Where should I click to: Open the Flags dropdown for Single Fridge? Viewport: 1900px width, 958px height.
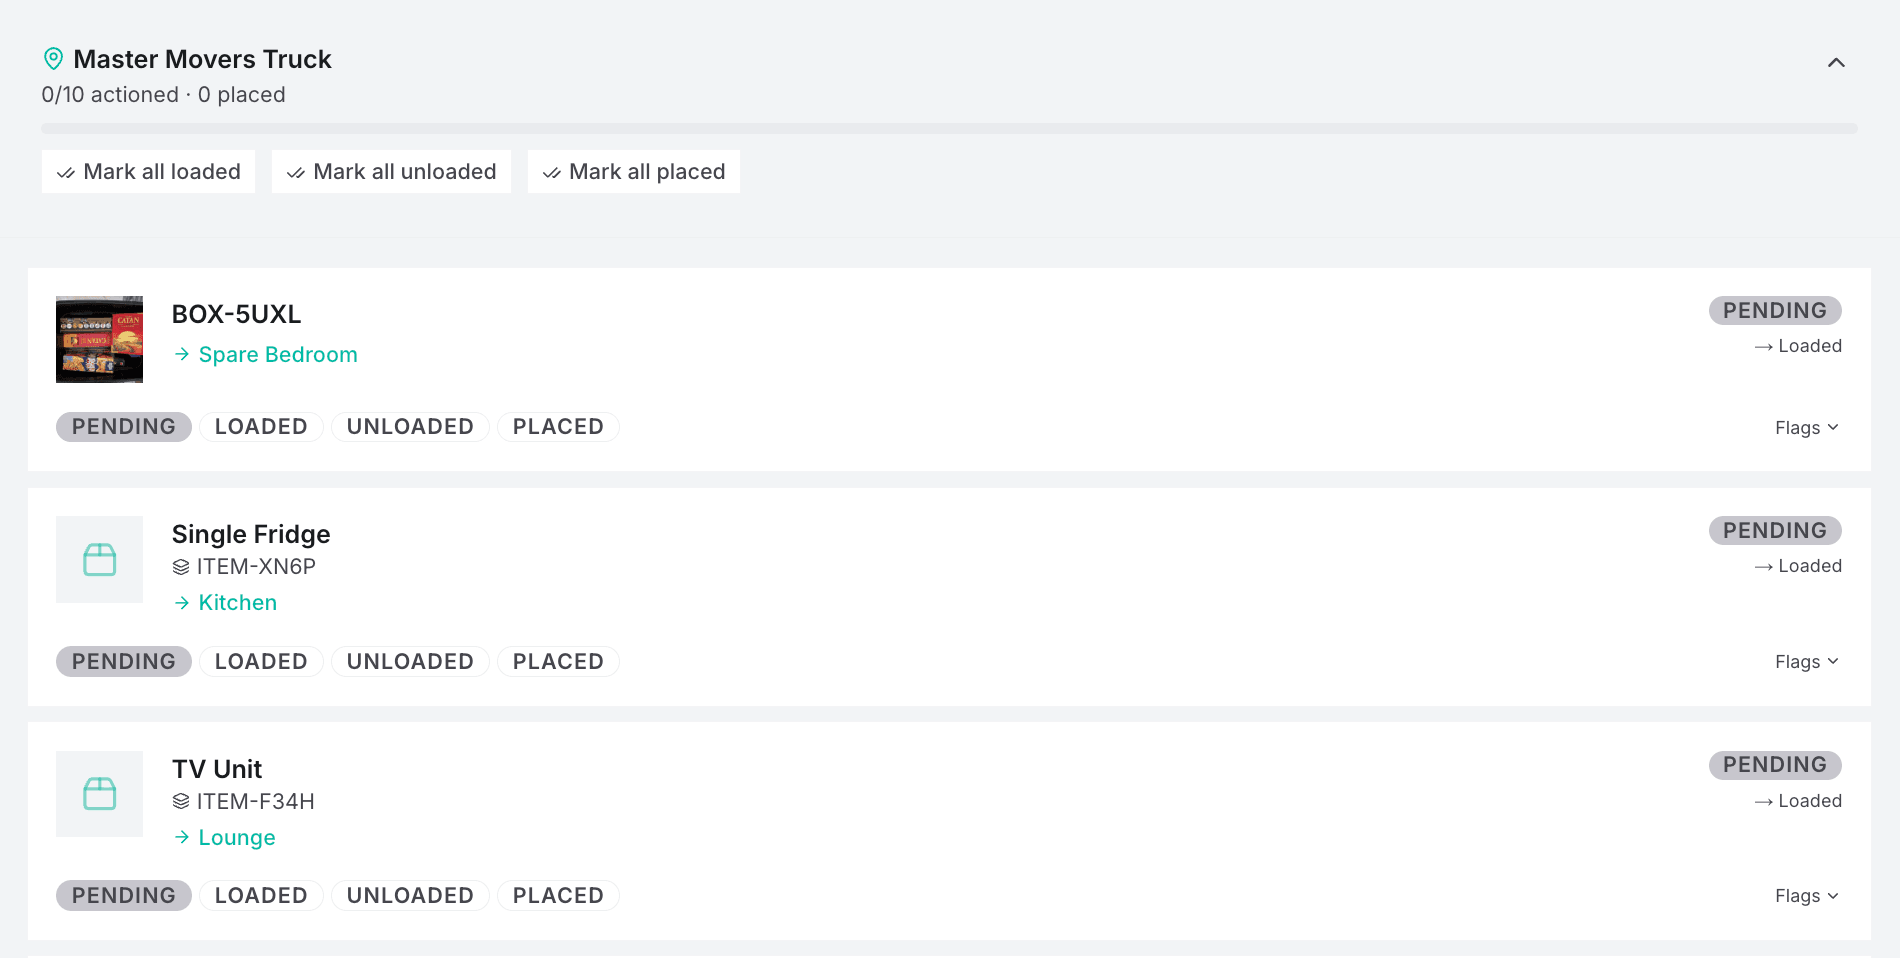pyautogui.click(x=1807, y=661)
